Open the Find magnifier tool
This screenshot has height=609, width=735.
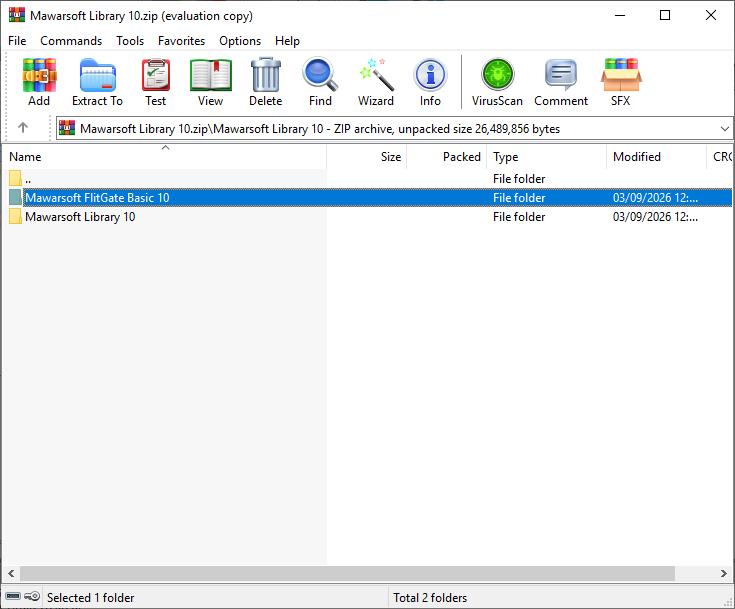click(x=320, y=82)
